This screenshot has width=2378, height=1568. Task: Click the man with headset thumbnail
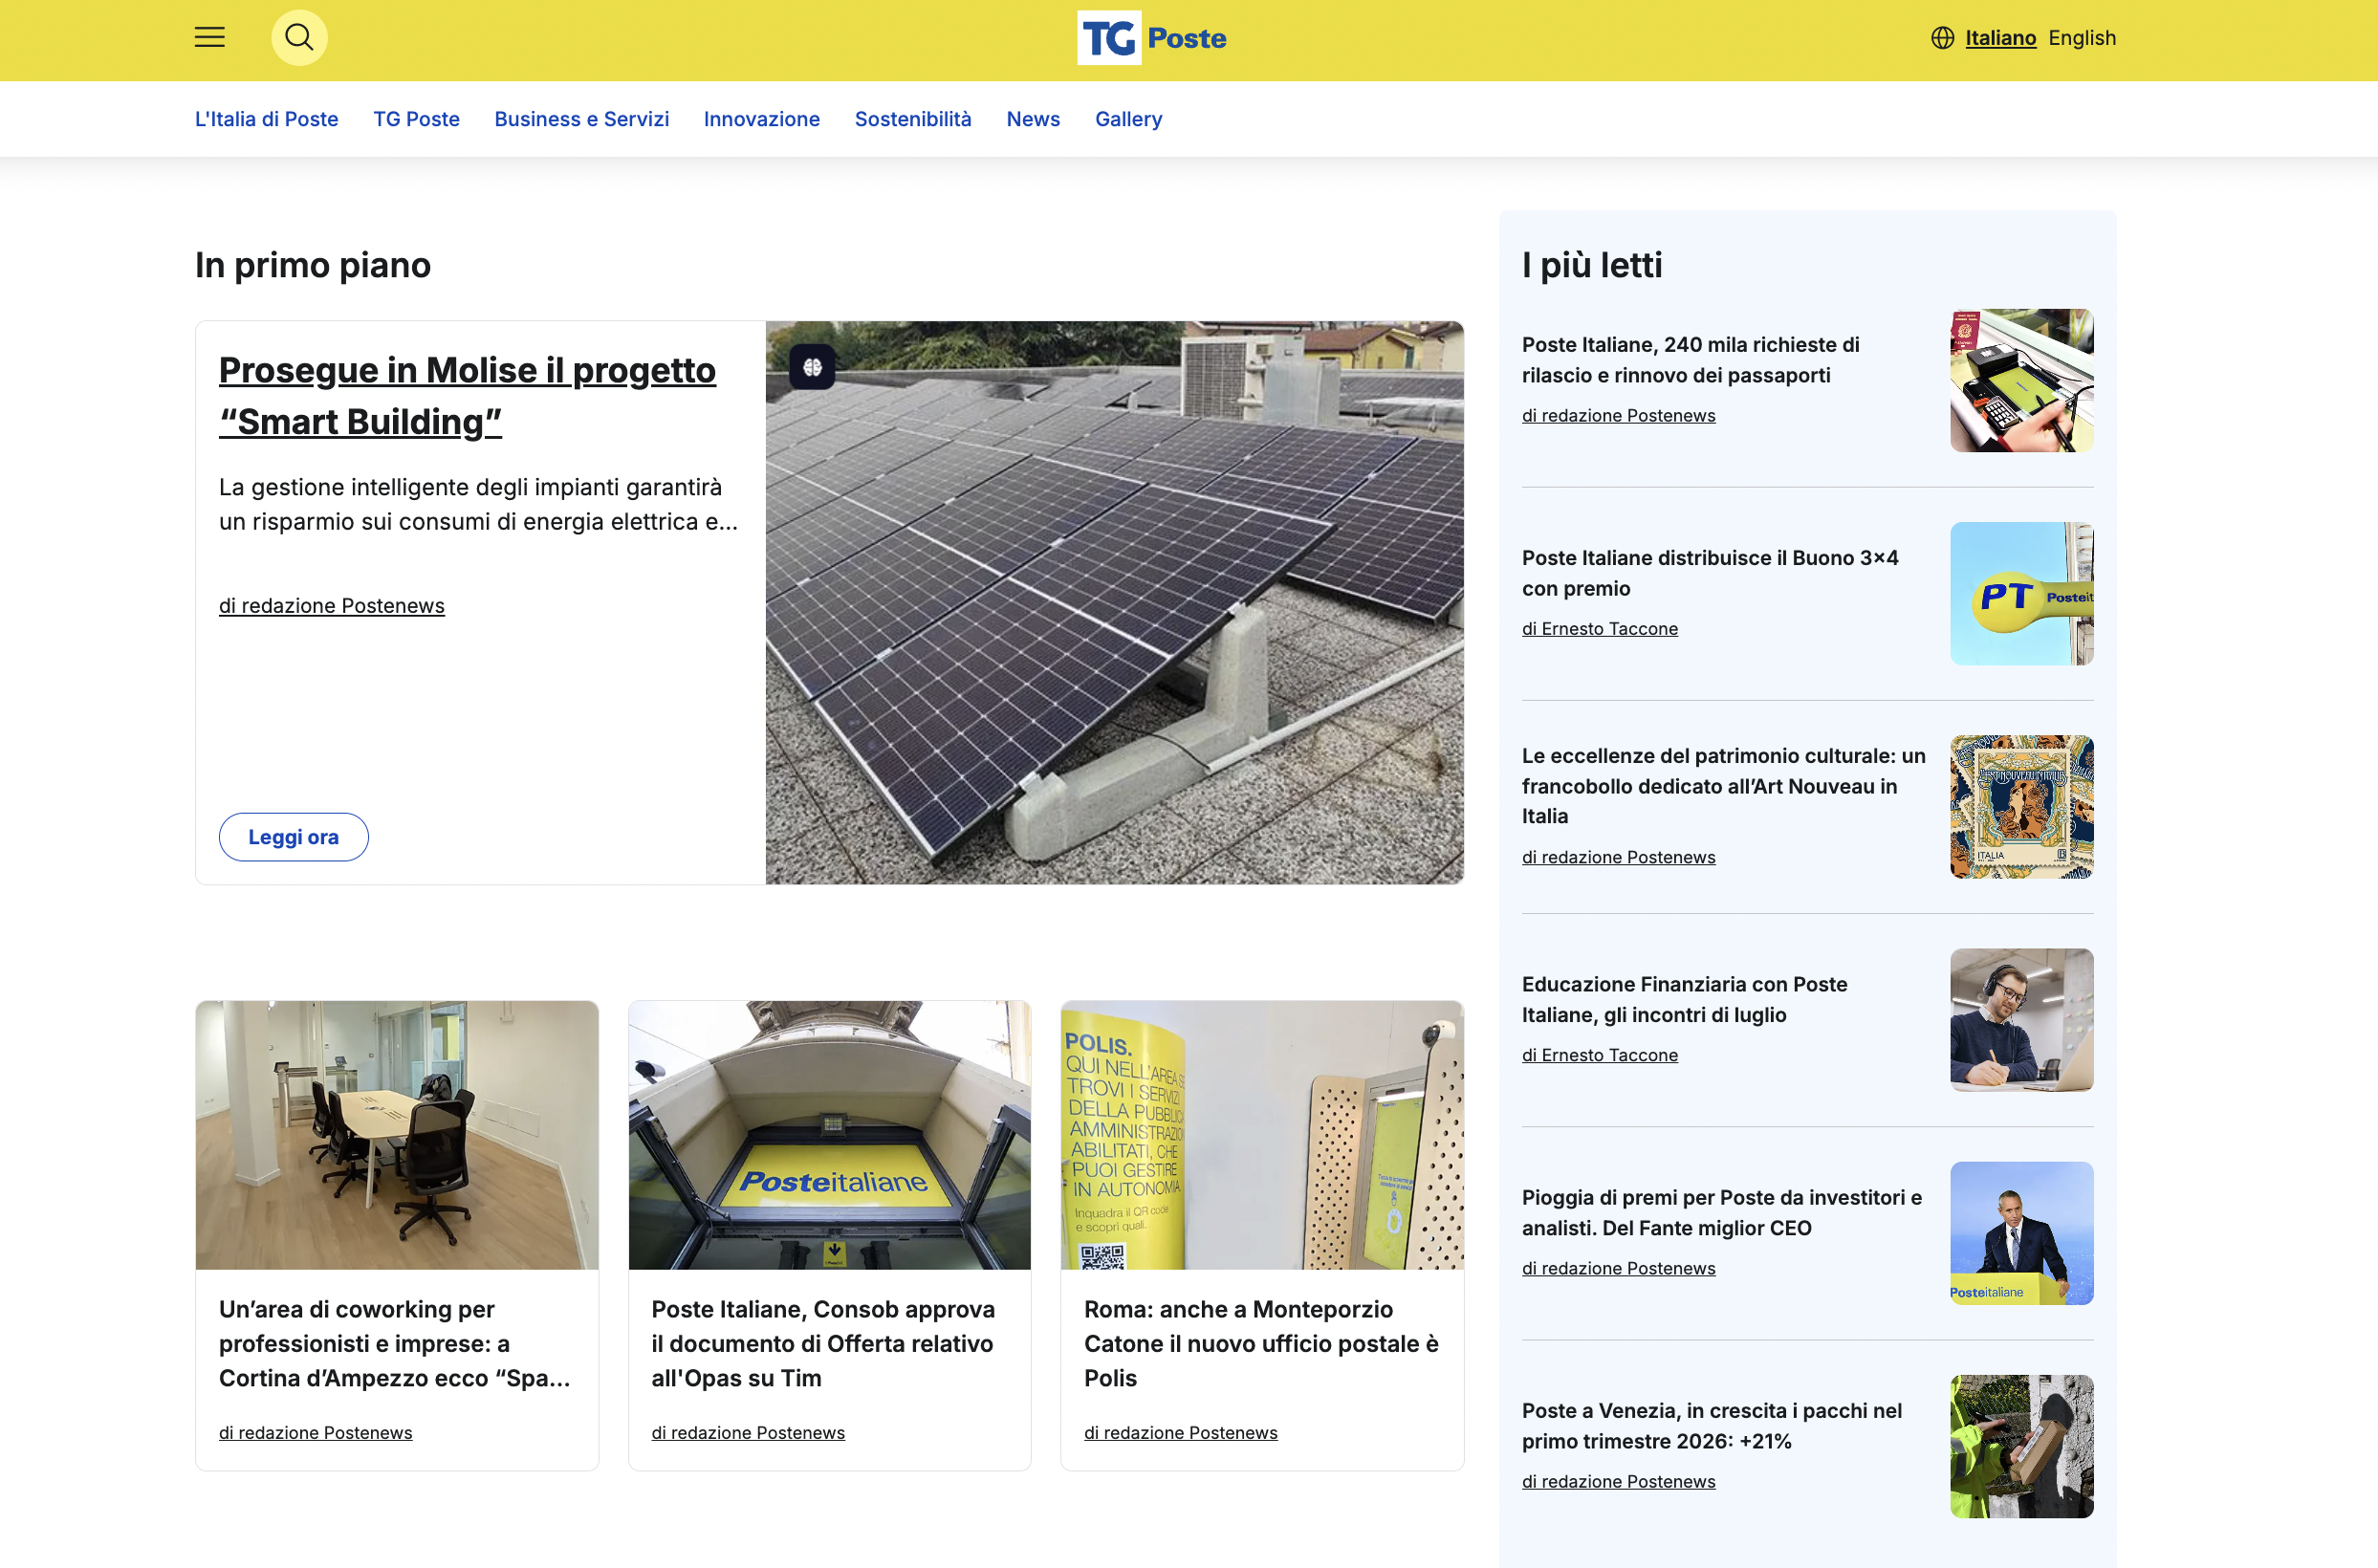click(x=2022, y=1020)
